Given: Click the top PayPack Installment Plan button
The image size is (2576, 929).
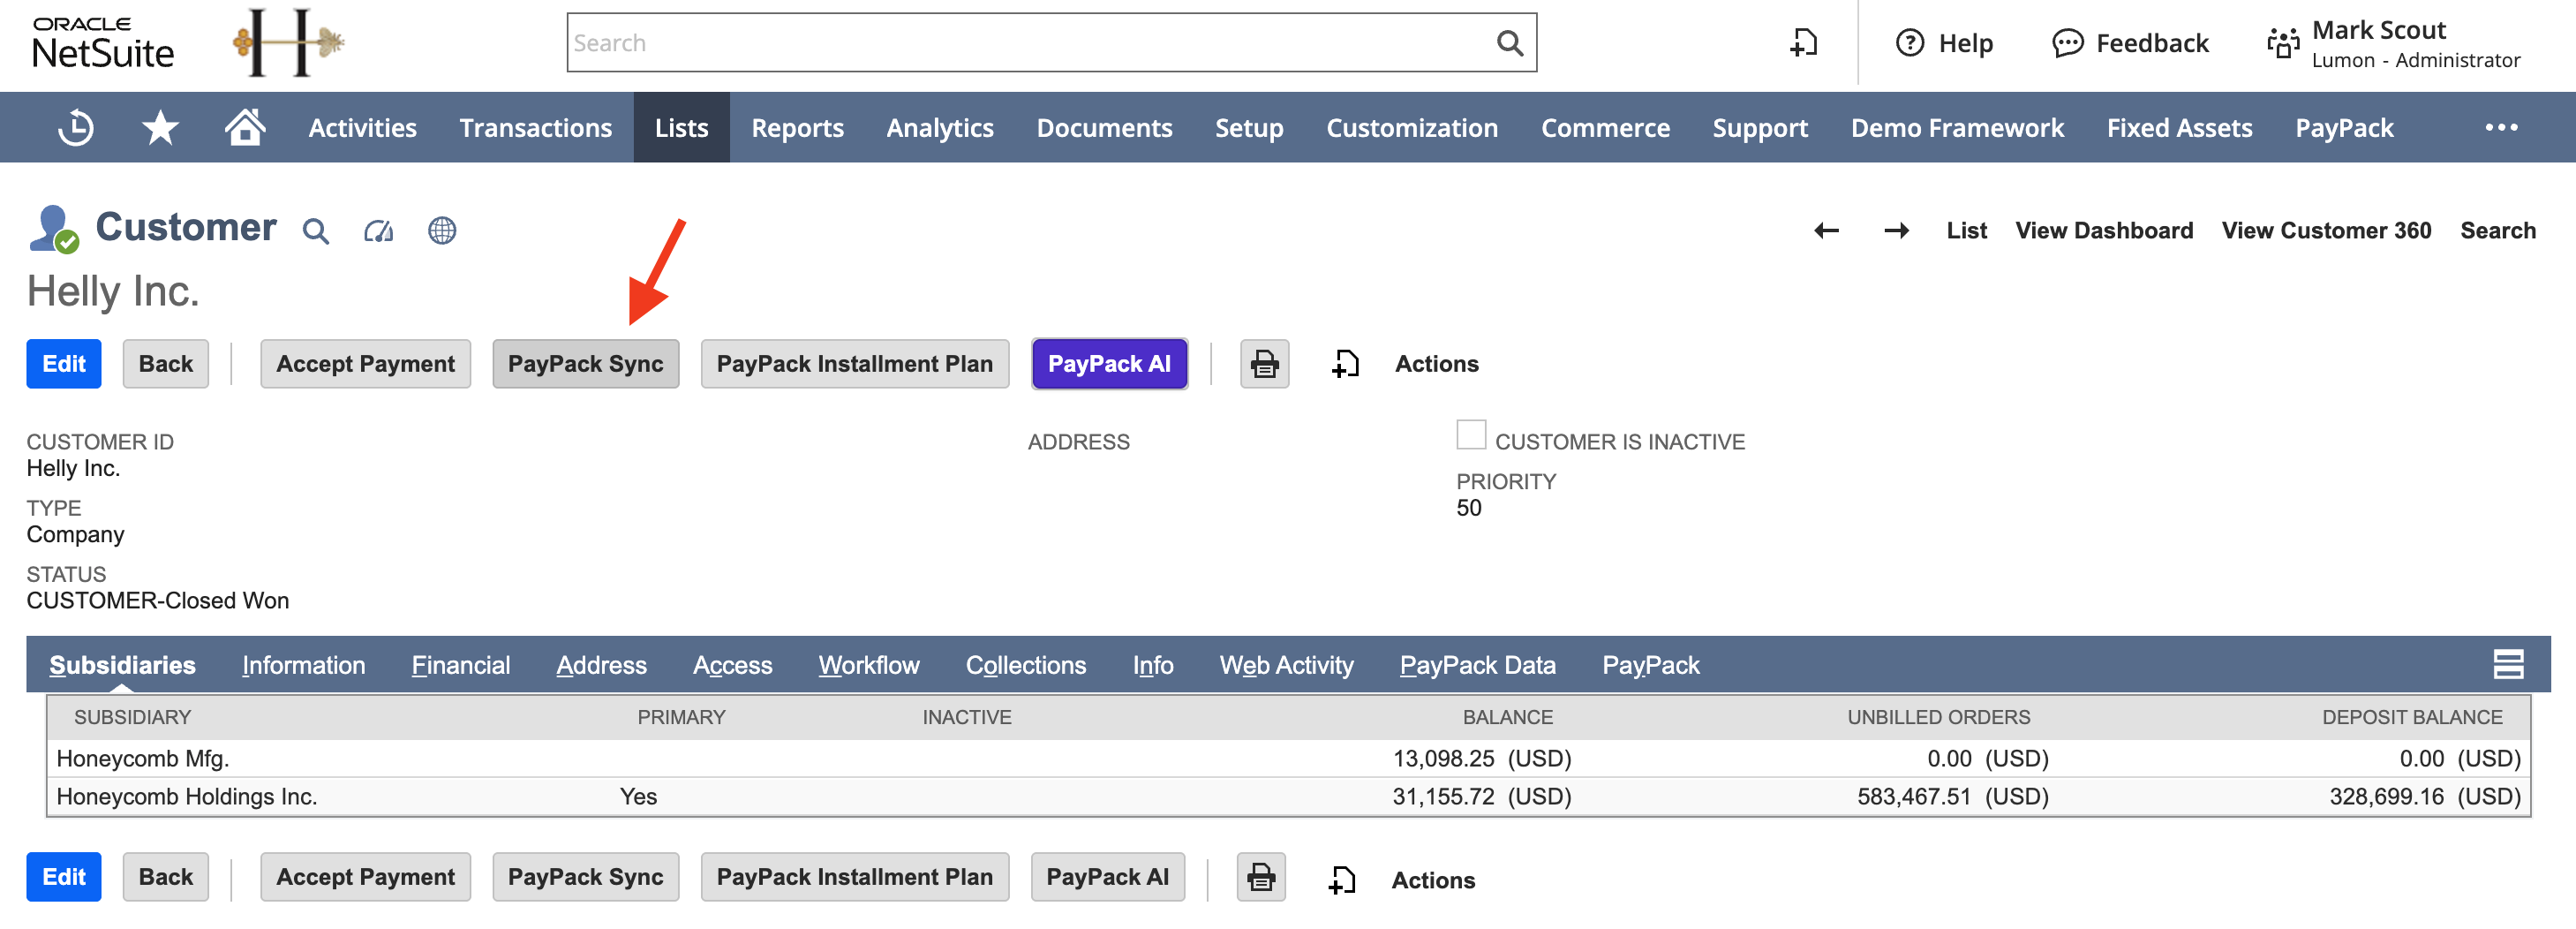Looking at the screenshot, I should [x=855, y=364].
